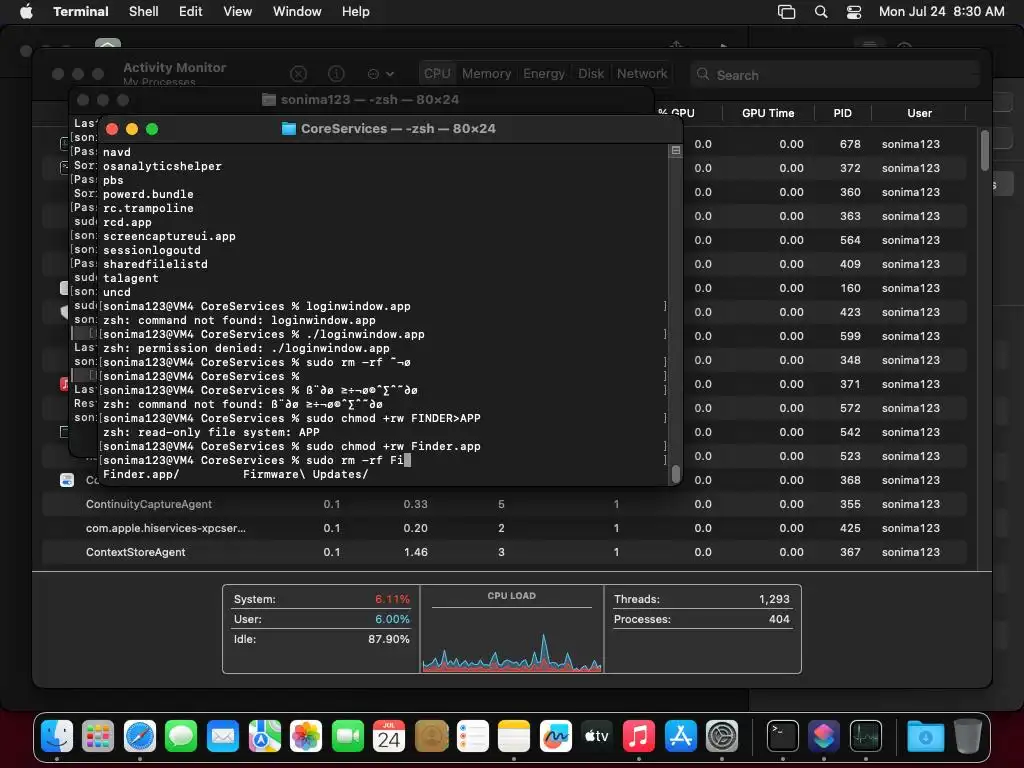Open Photos app in the Dock
1024x768 pixels.
tap(306, 737)
